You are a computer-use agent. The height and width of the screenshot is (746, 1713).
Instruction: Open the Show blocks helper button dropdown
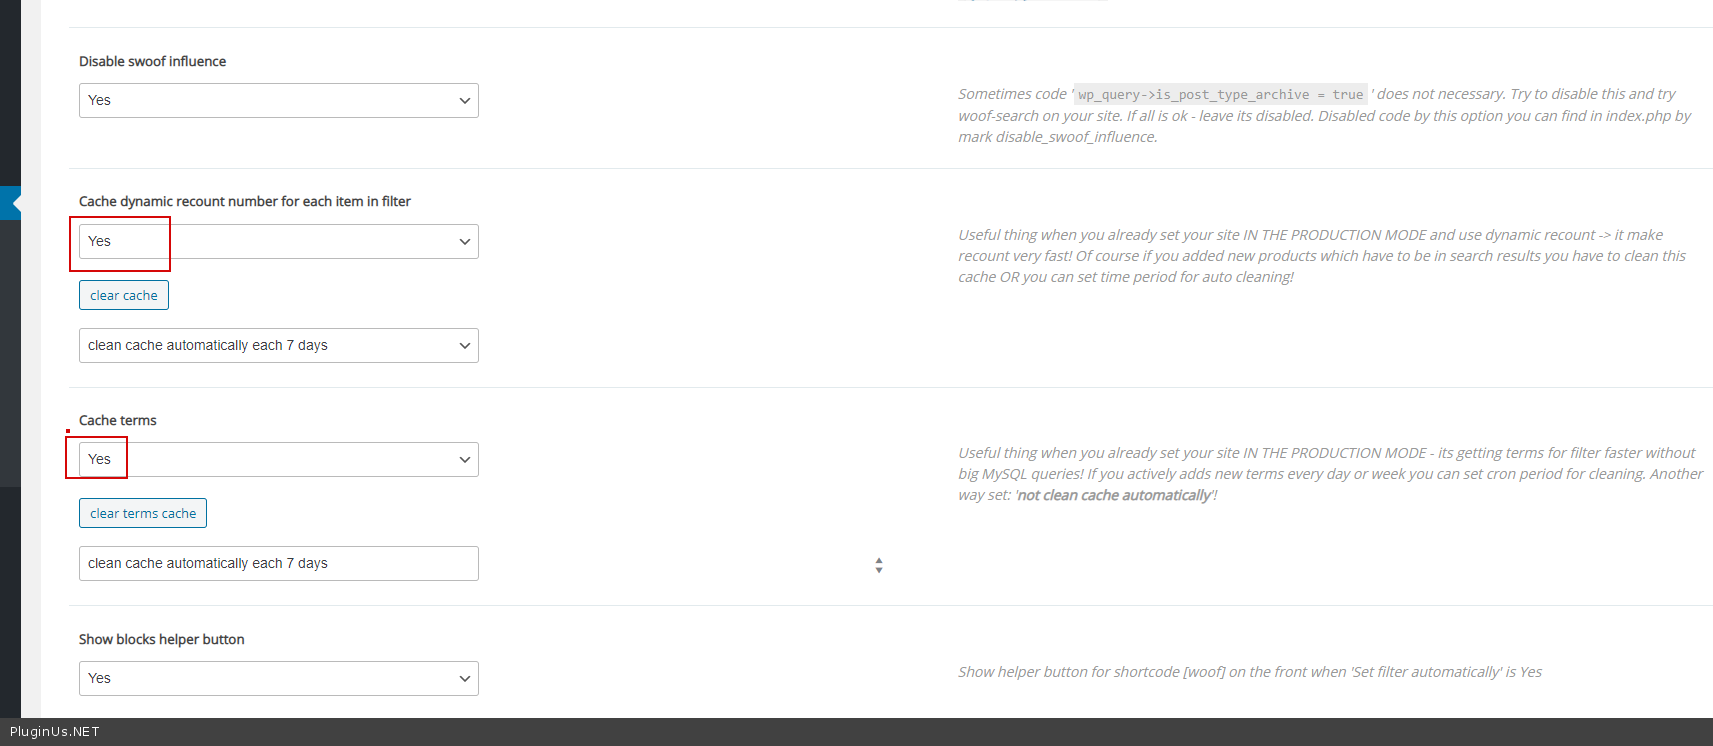278,678
